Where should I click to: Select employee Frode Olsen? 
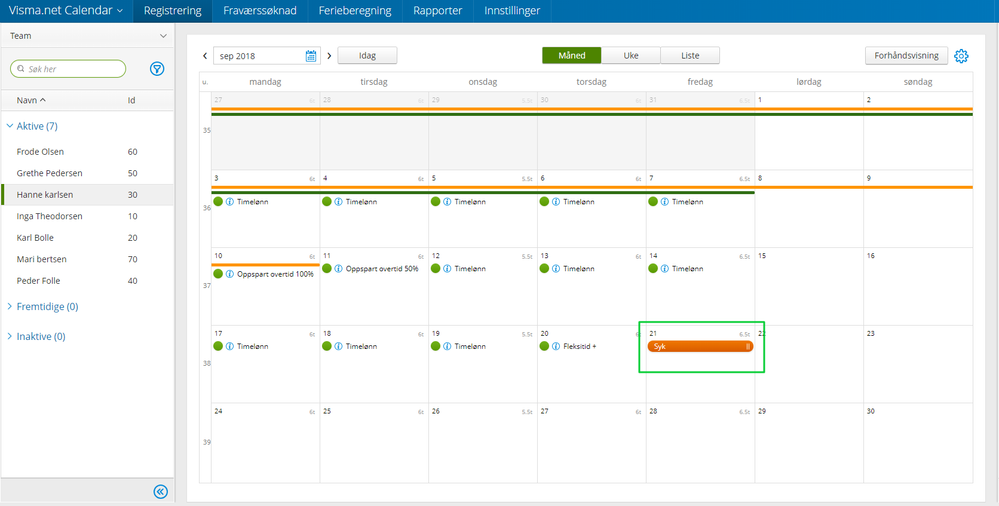tap(87, 152)
